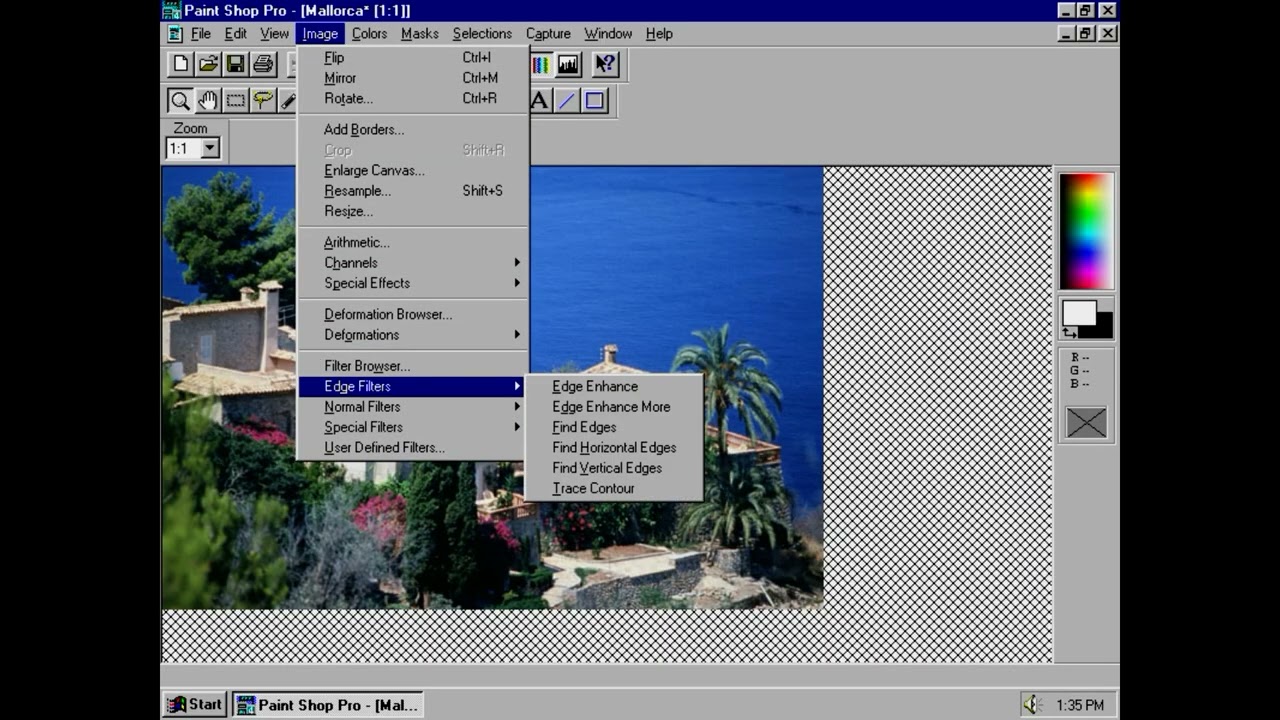Click the swap colors arrow icon
This screenshot has width=1280, height=720.
click(1069, 332)
